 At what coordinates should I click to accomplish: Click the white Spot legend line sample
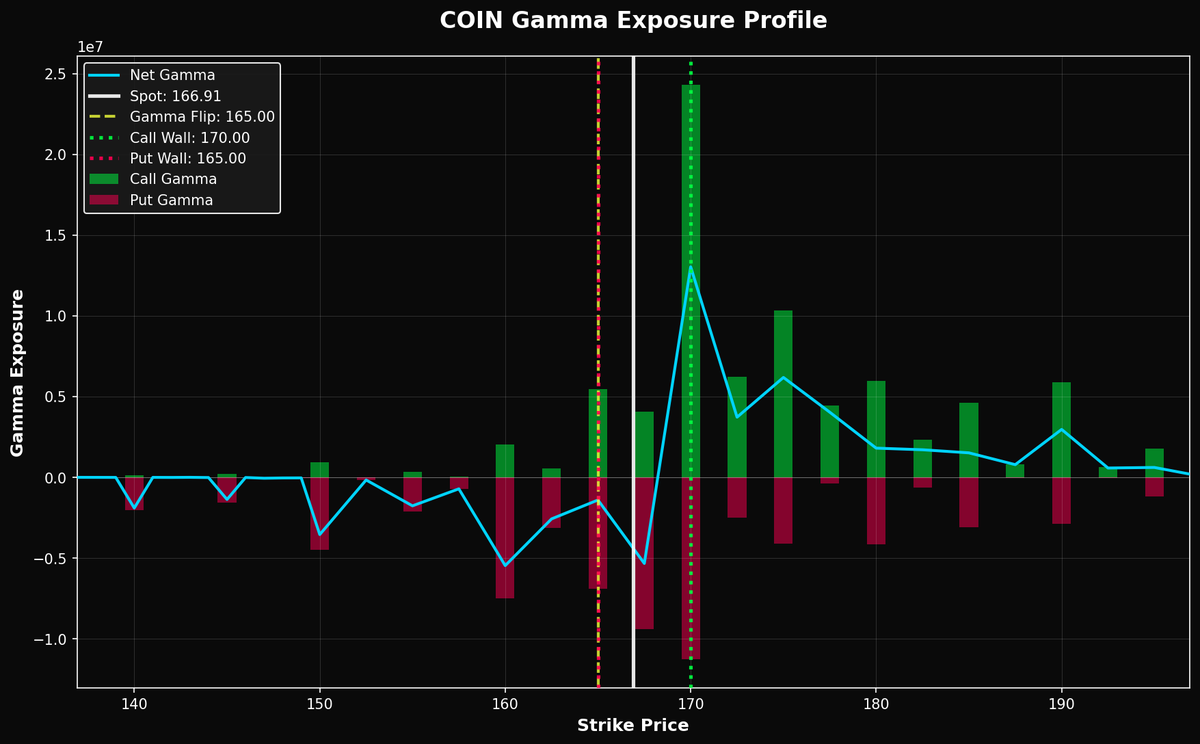(x=104, y=97)
